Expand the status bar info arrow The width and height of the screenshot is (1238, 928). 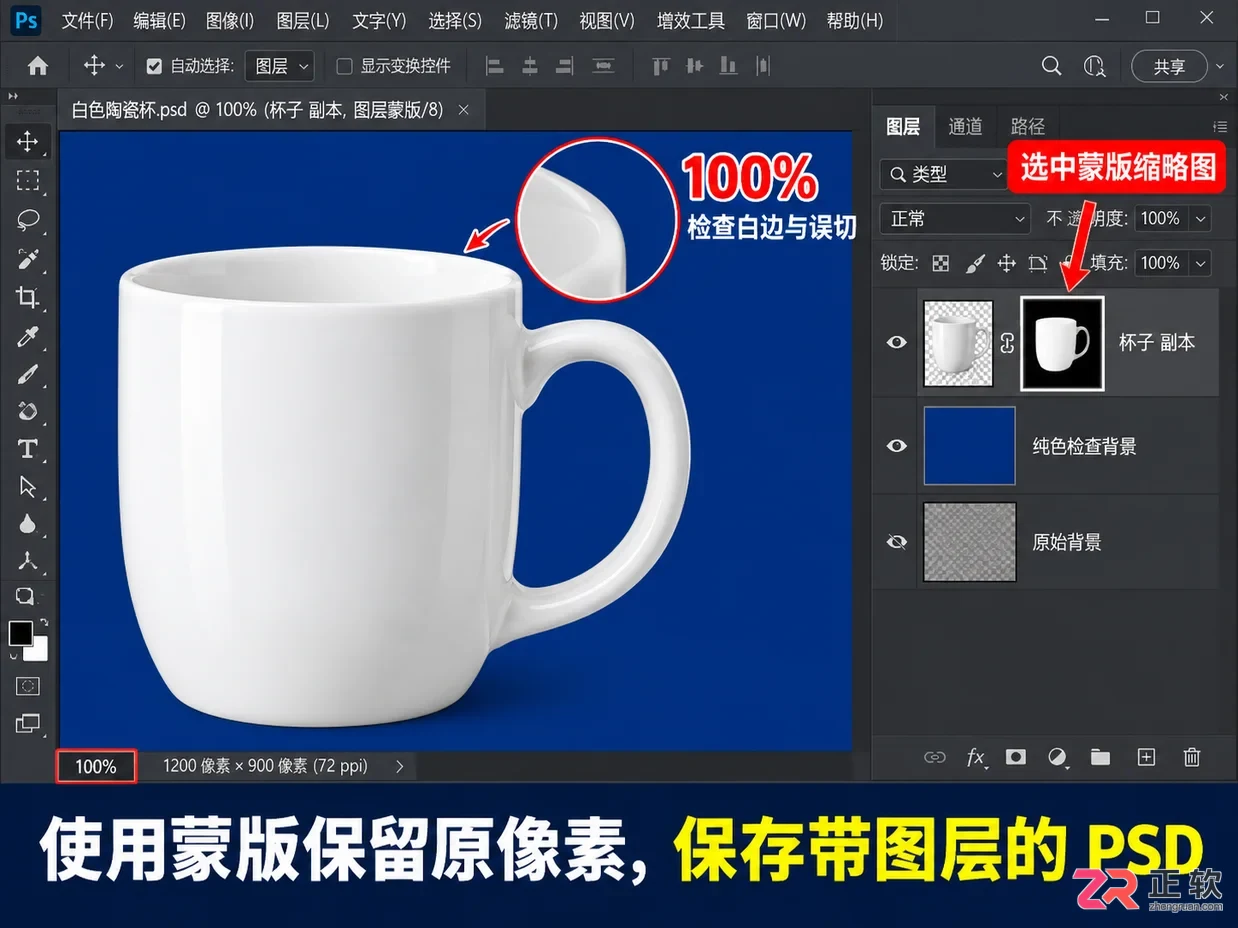click(x=400, y=766)
